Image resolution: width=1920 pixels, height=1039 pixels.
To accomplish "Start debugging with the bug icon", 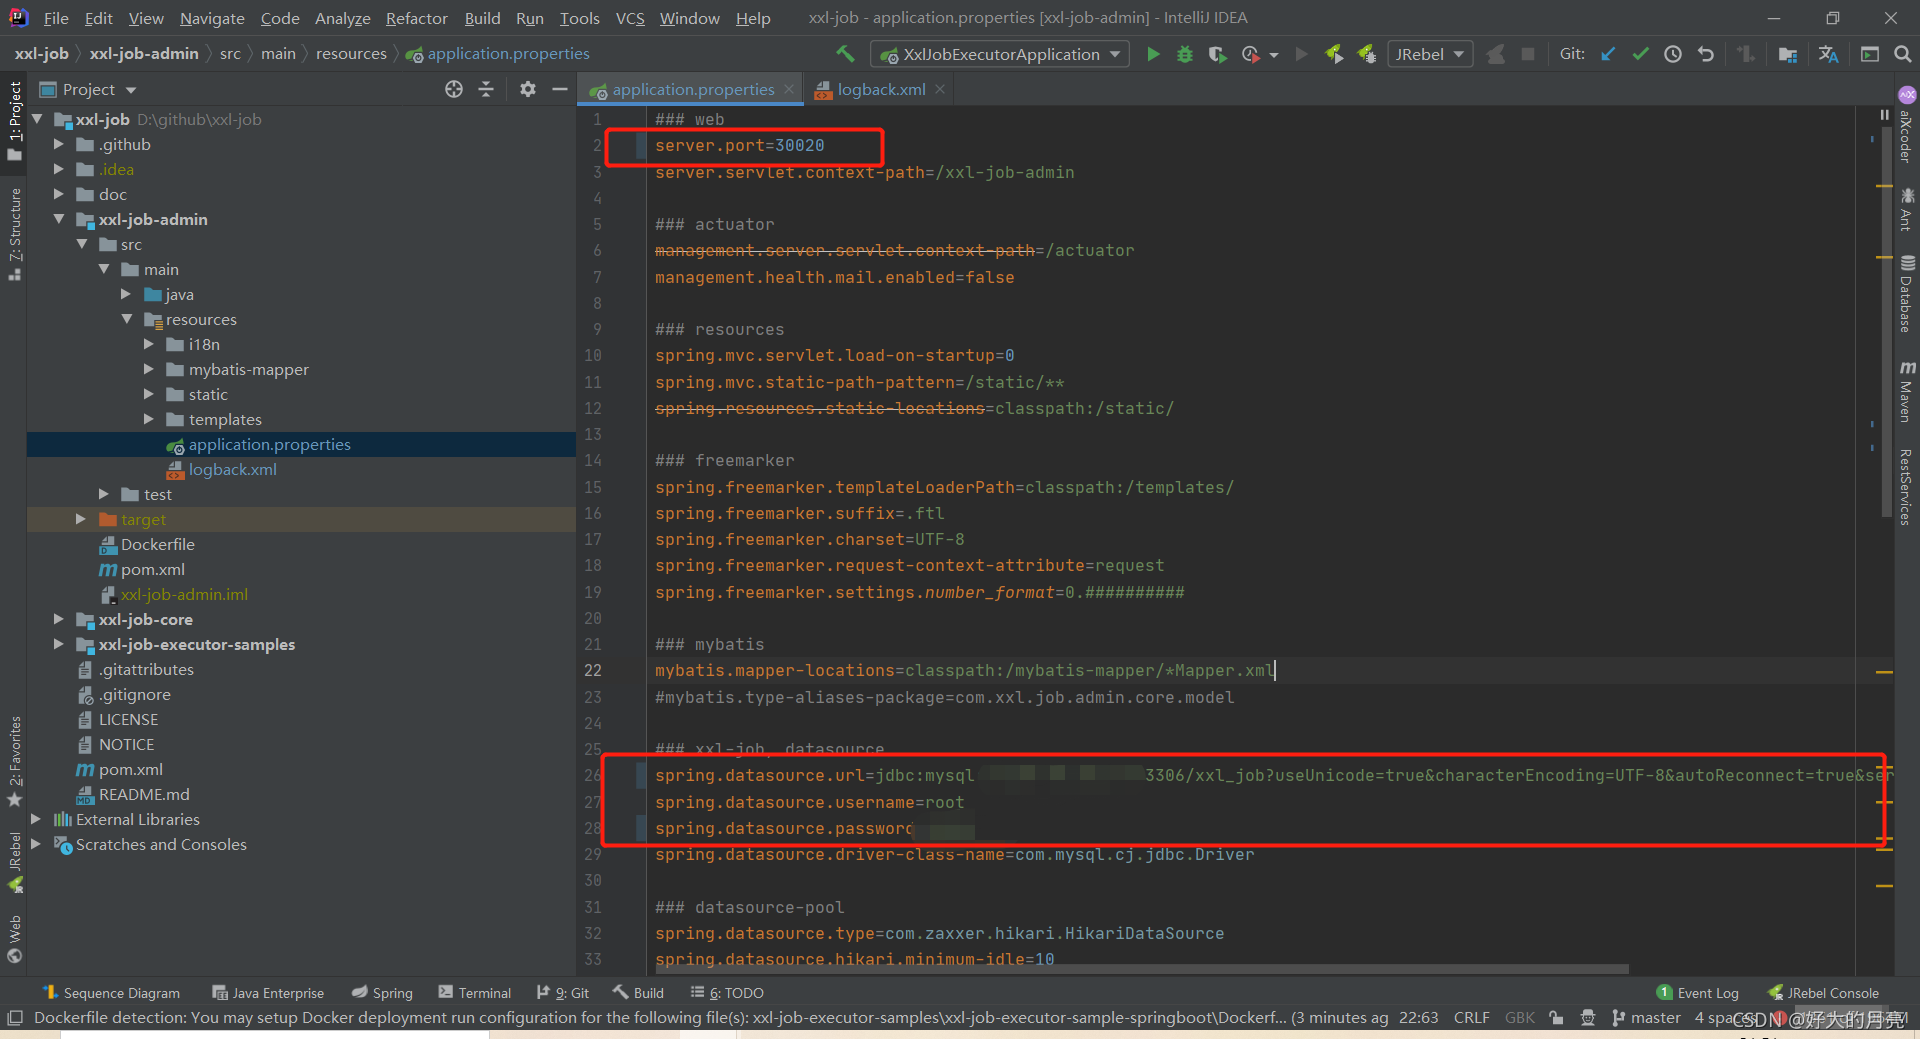I will 1185,54.
